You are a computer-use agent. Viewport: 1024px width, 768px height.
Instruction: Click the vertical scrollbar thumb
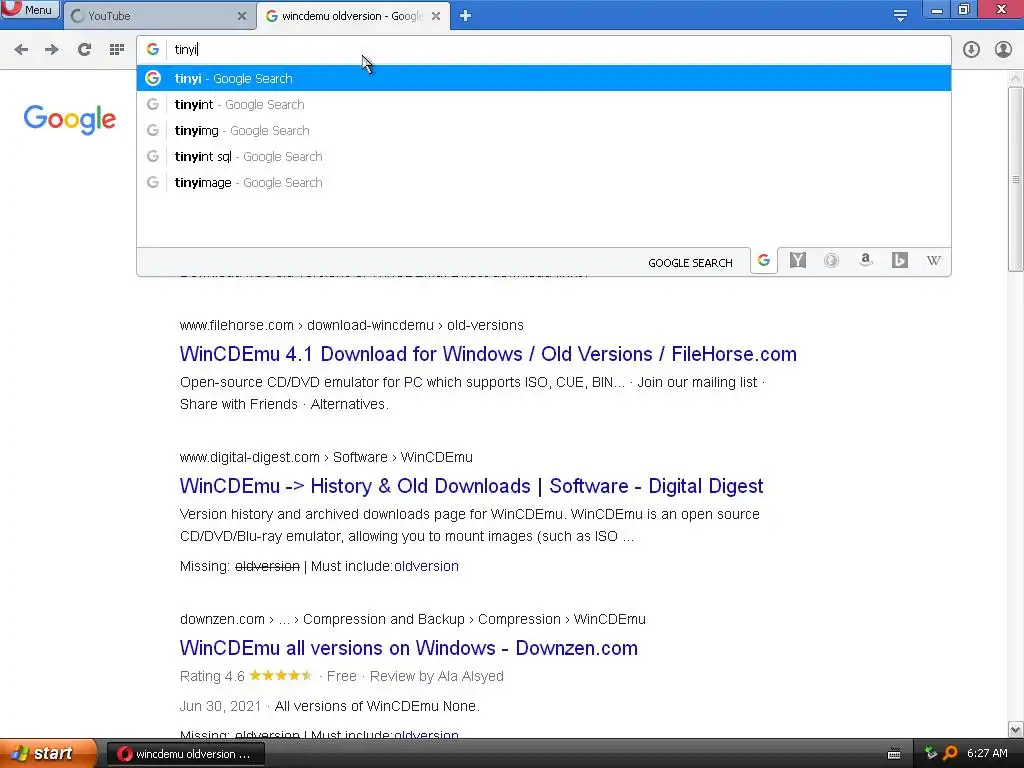point(1016,179)
